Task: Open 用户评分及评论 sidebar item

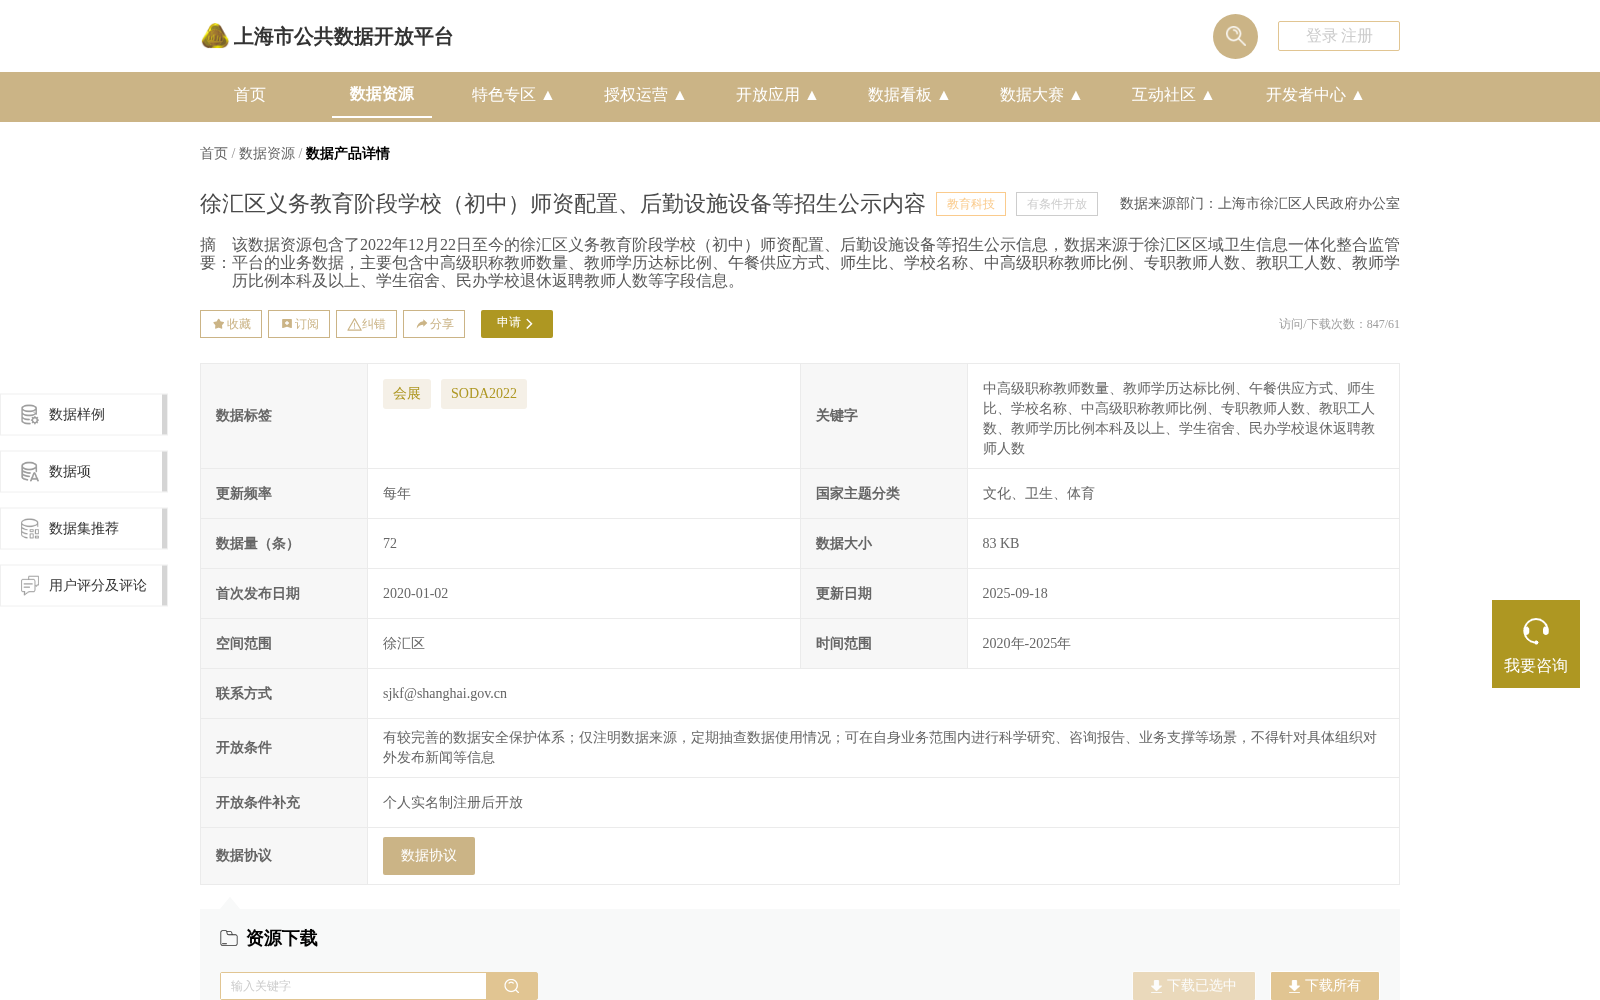Action: (83, 585)
